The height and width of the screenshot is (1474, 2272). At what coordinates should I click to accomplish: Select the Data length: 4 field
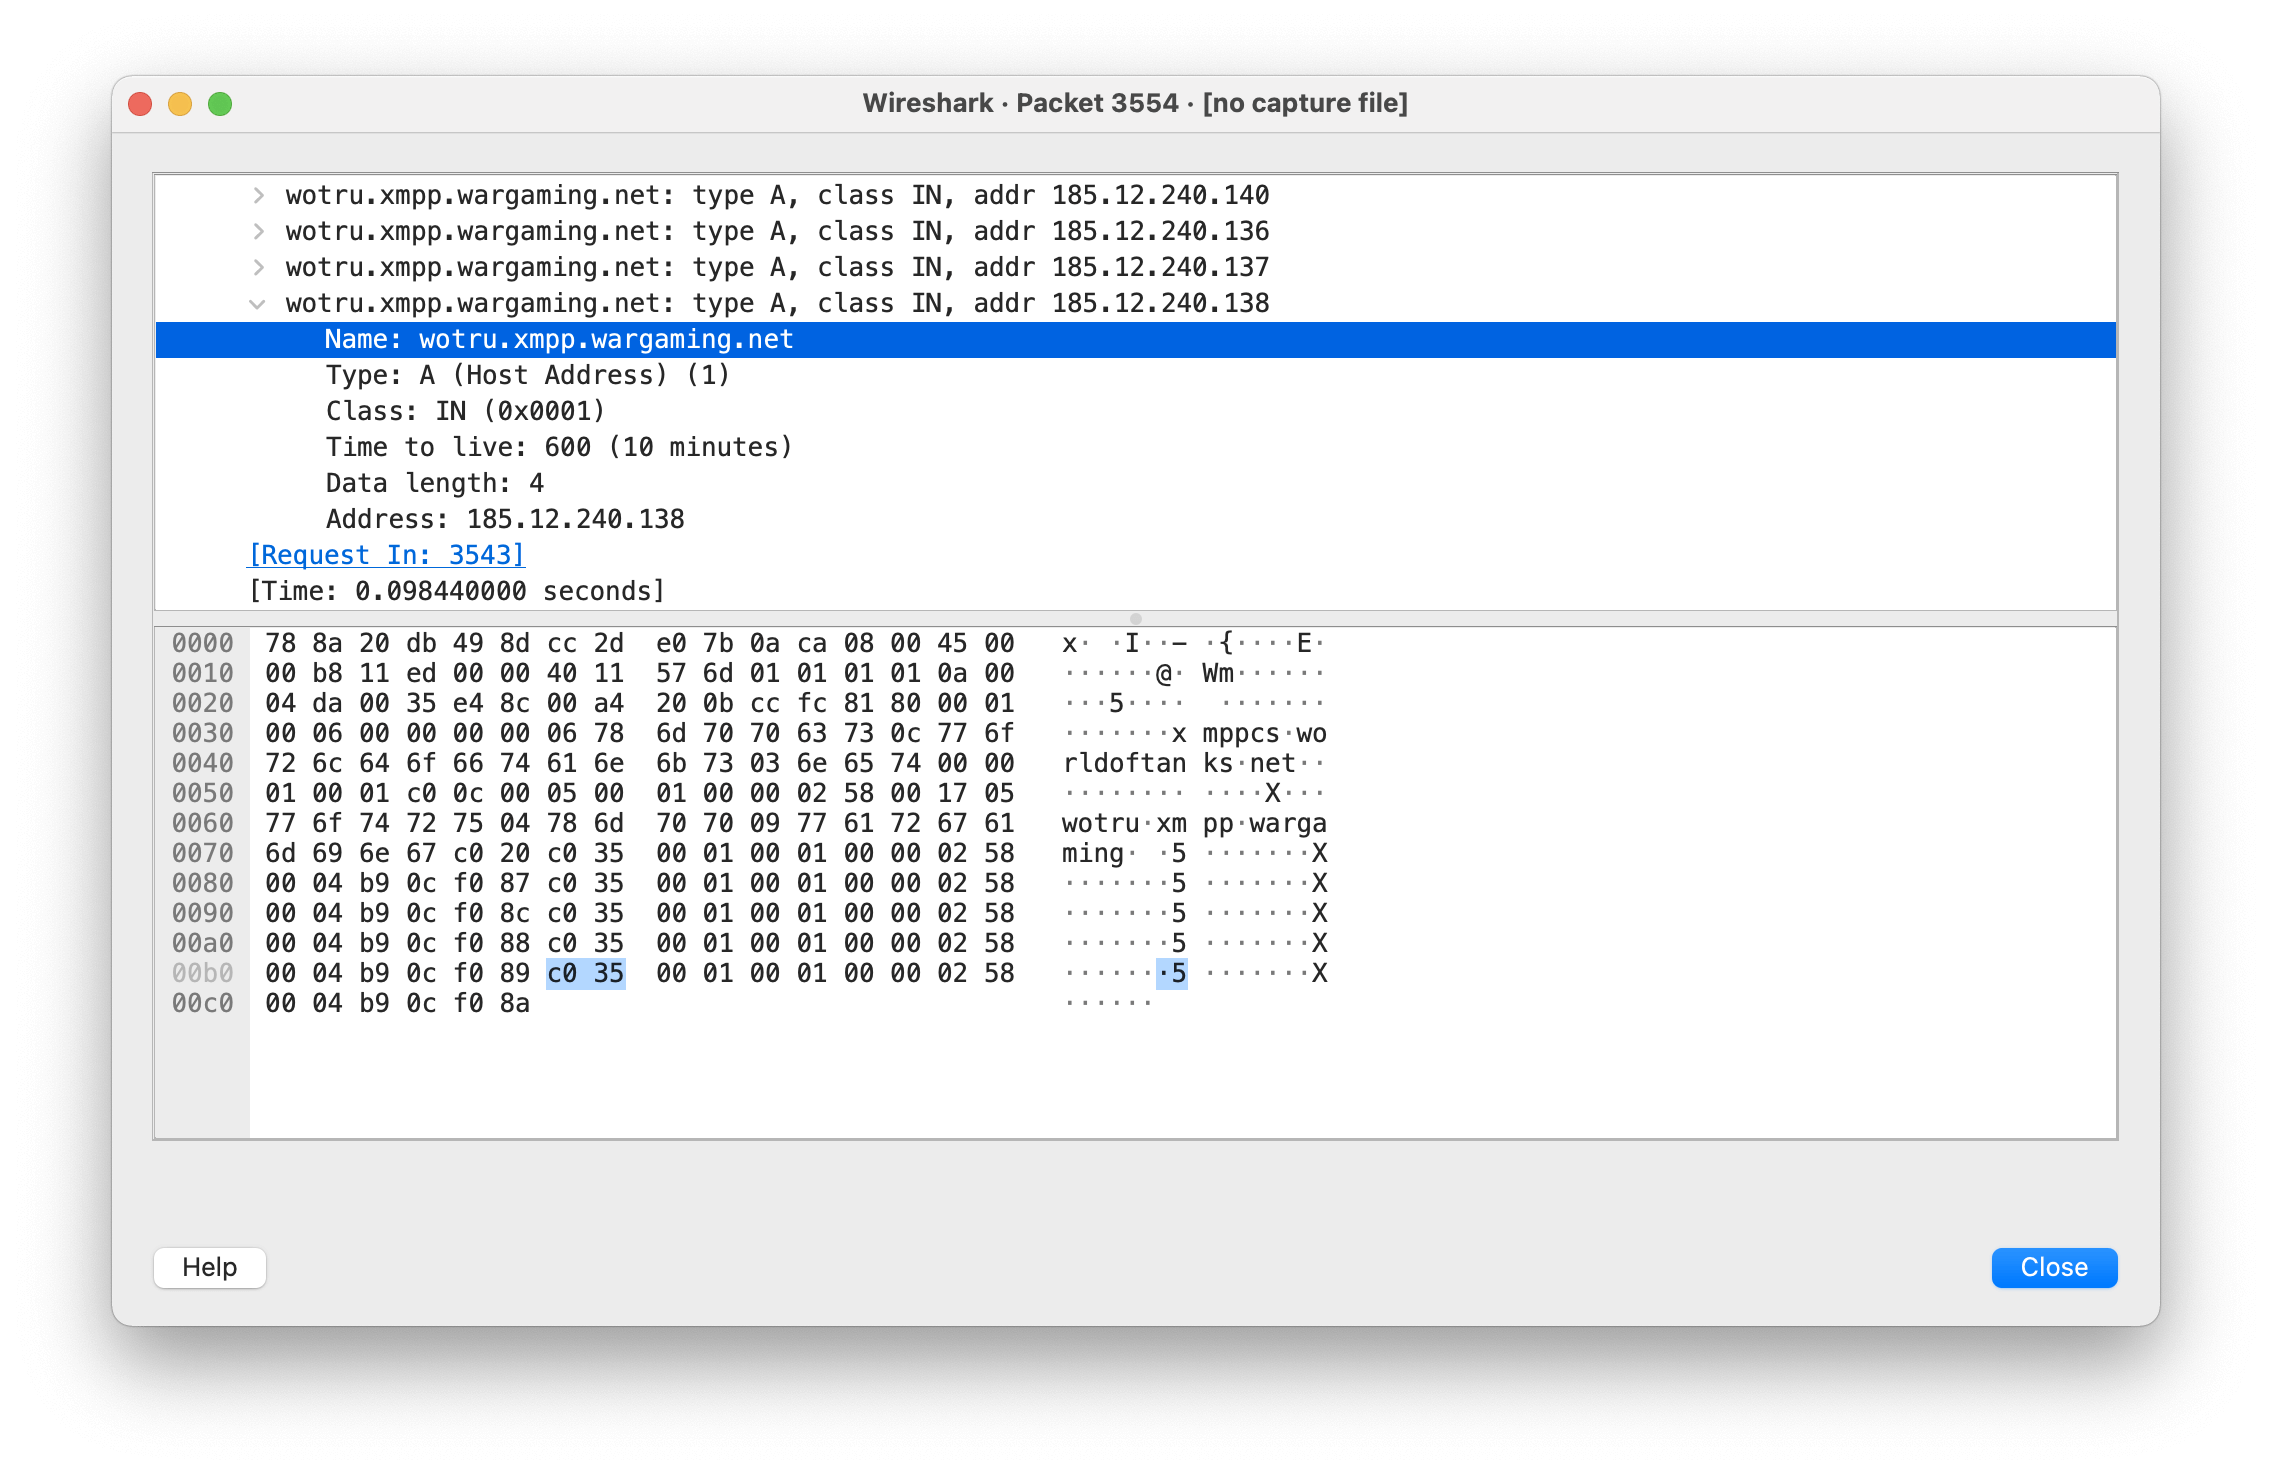coord(435,483)
